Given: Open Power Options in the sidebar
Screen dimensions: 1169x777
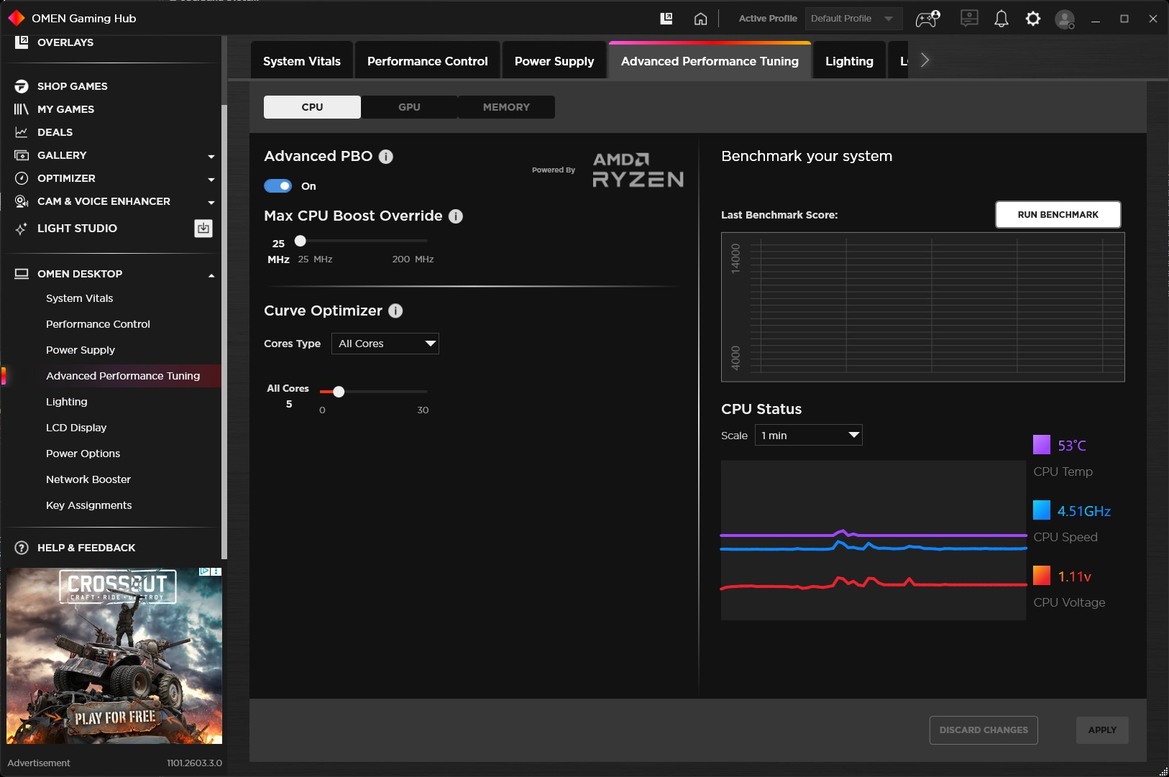Looking at the screenshot, I should click(x=83, y=453).
